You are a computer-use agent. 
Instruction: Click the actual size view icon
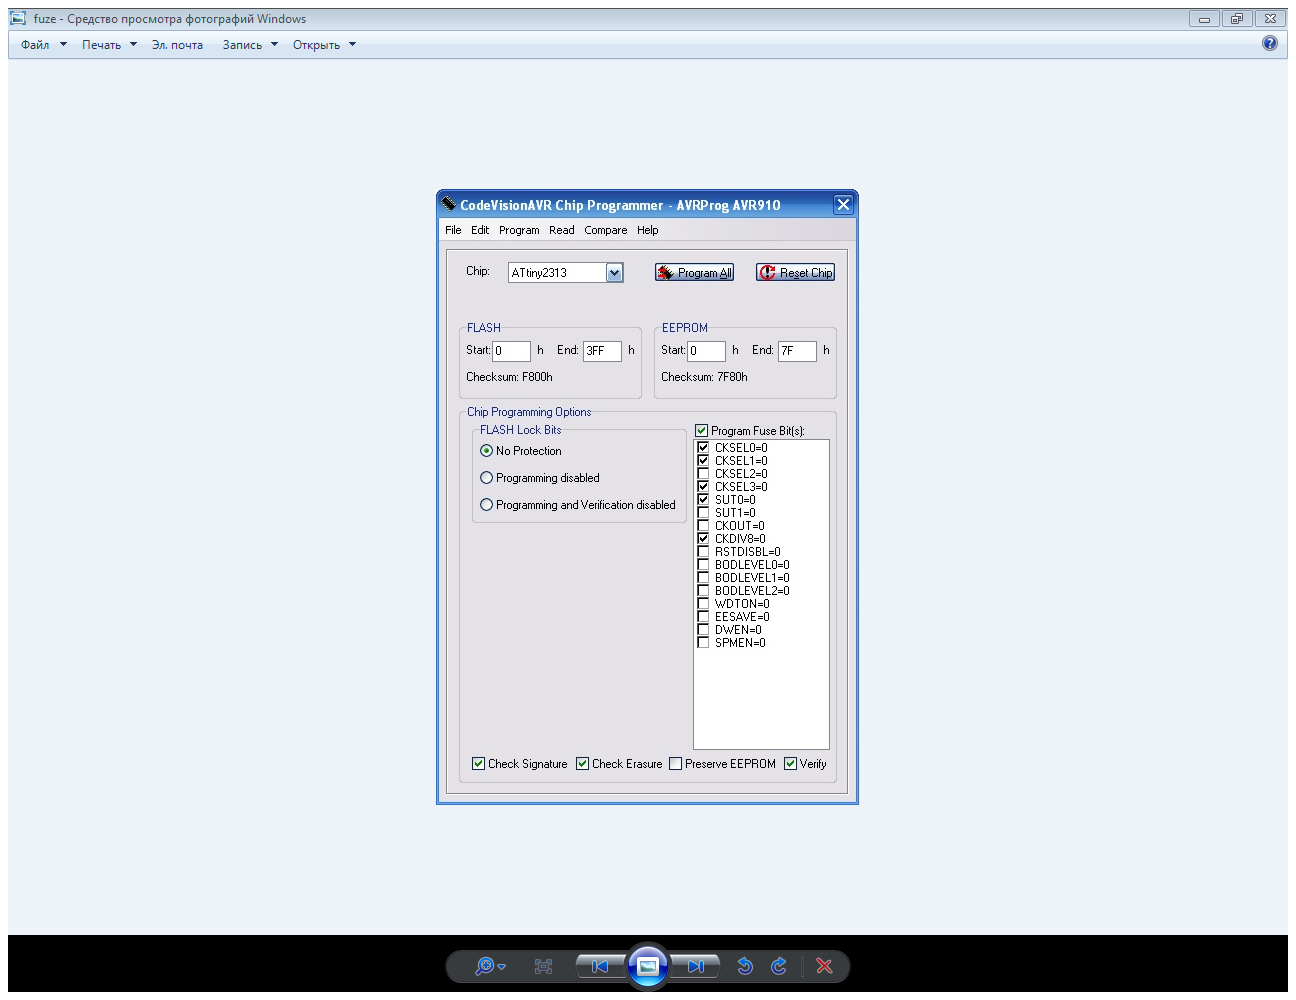pos(543,966)
